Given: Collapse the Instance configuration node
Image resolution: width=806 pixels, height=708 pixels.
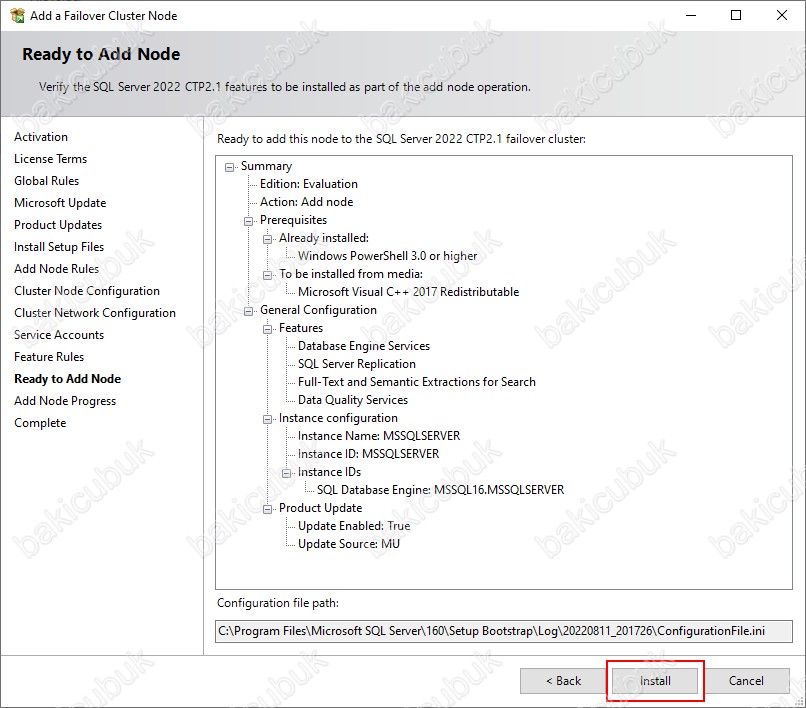Looking at the screenshot, I should tap(267, 419).
